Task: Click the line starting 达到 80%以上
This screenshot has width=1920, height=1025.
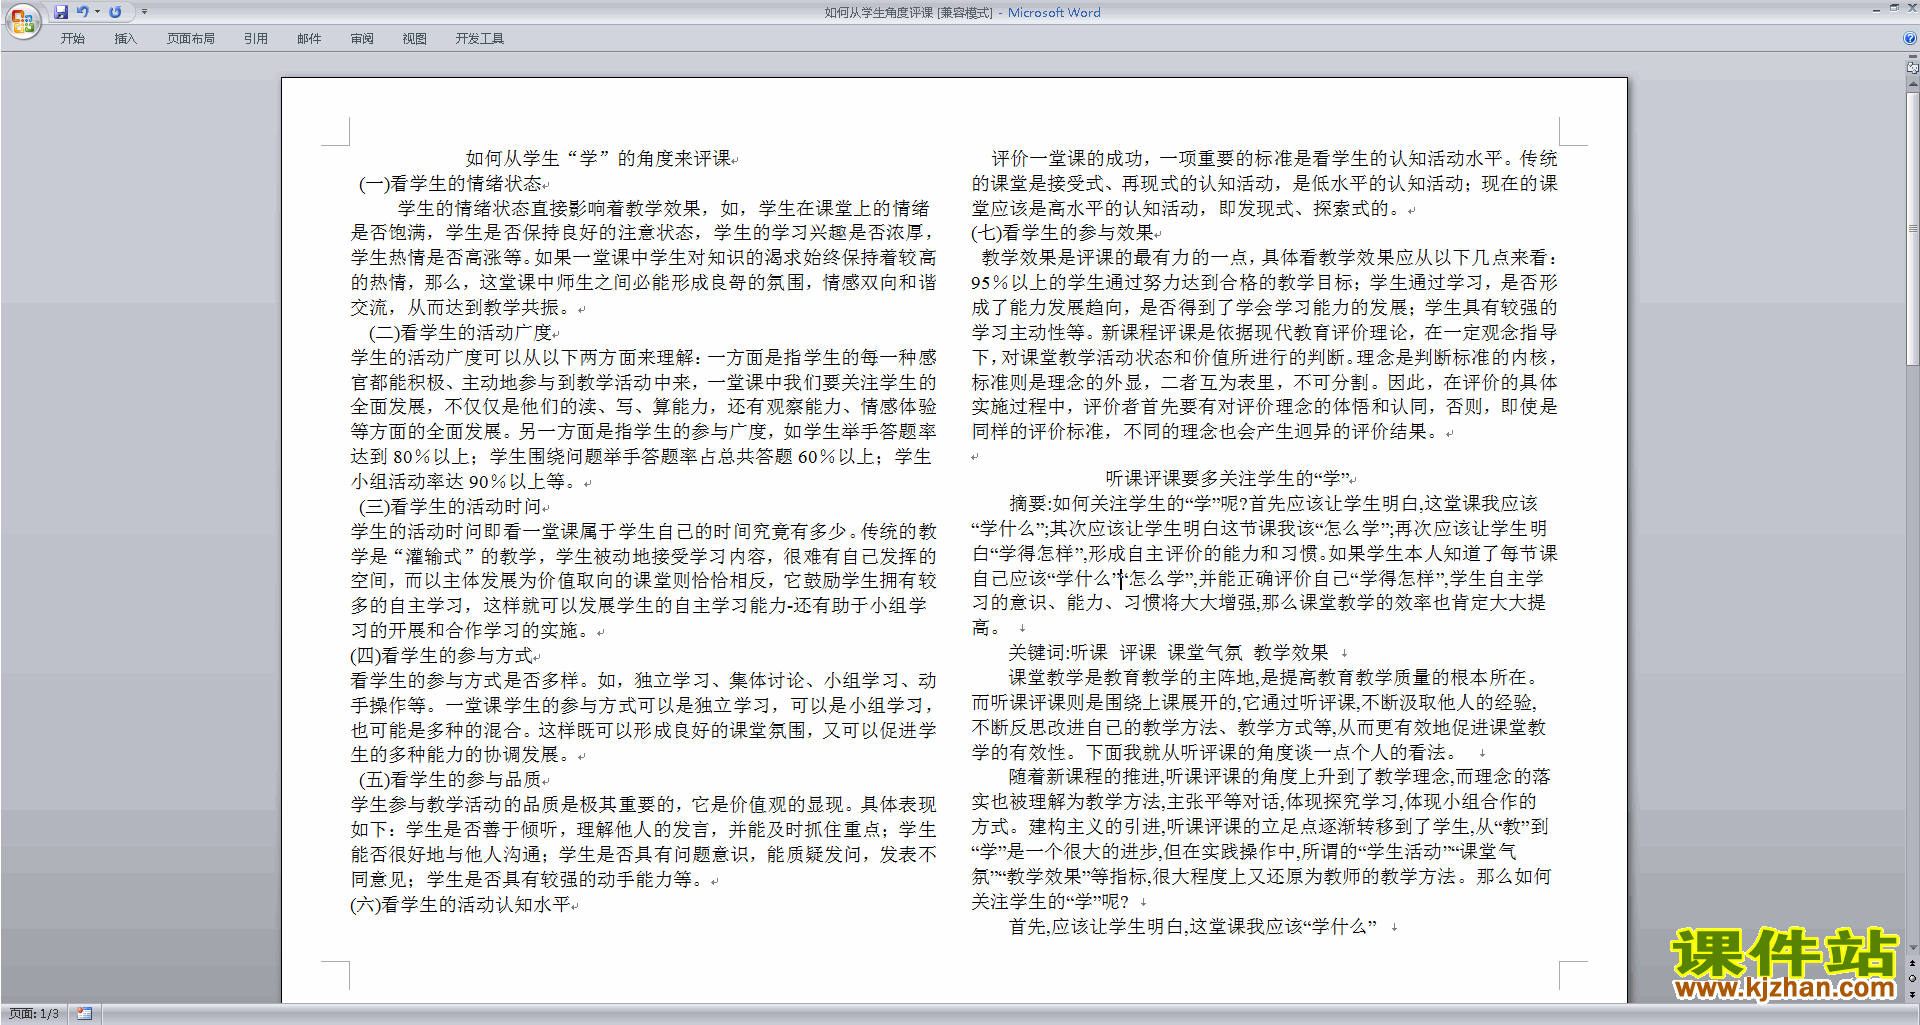Action: pyautogui.click(x=640, y=456)
